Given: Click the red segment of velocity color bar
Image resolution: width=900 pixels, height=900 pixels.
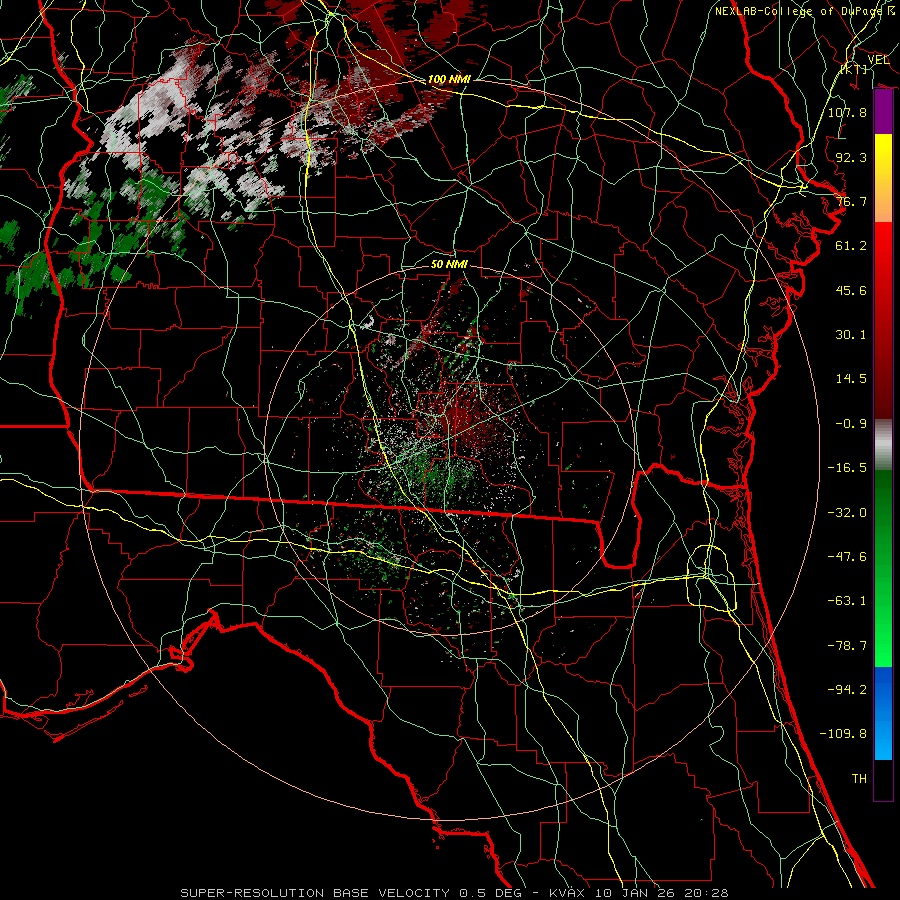Looking at the screenshot, I should pos(883,320).
